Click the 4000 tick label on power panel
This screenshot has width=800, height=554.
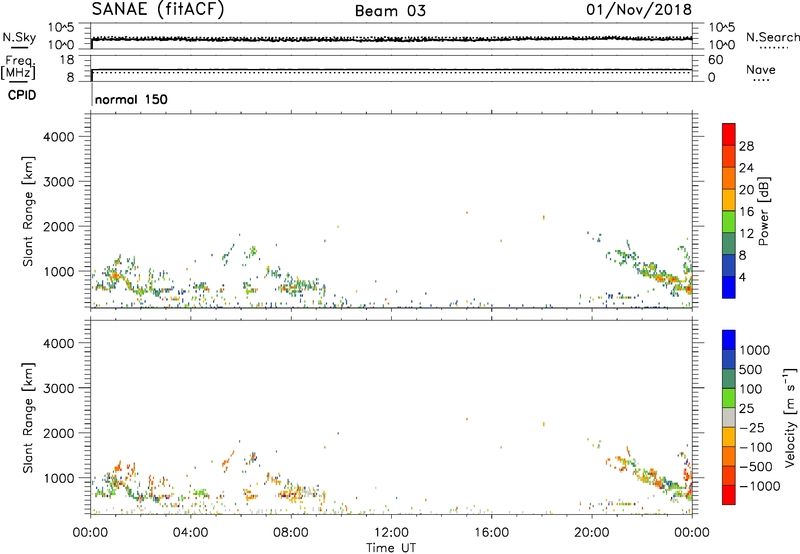tap(59, 137)
